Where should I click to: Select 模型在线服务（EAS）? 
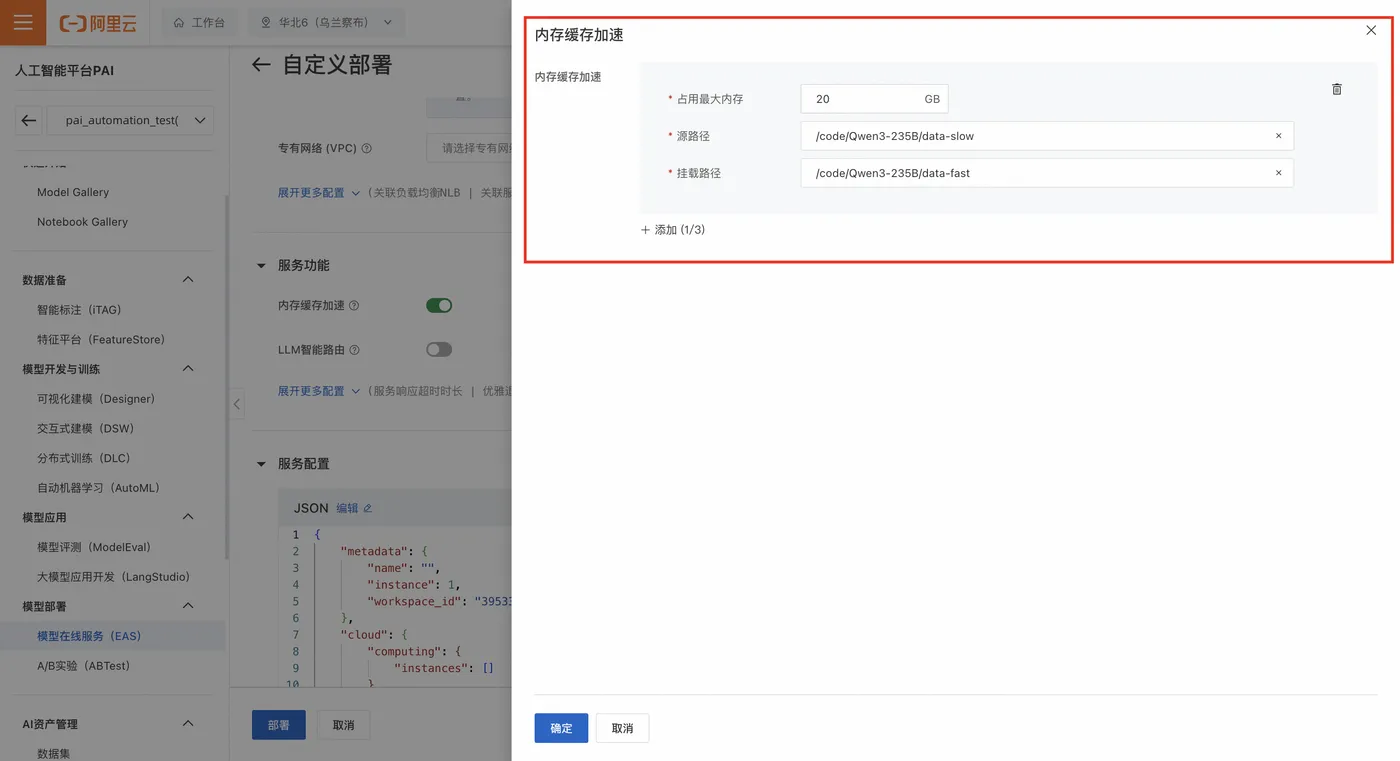89,636
